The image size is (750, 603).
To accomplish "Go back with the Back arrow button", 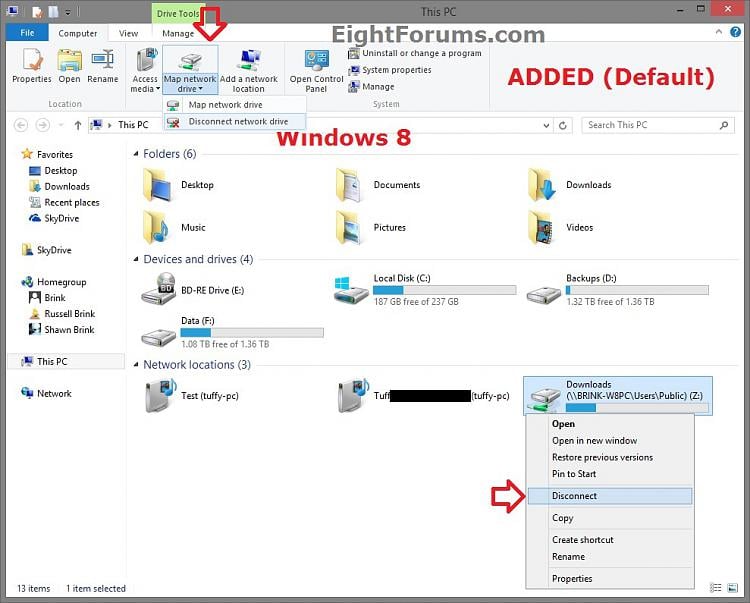I will (21, 125).
